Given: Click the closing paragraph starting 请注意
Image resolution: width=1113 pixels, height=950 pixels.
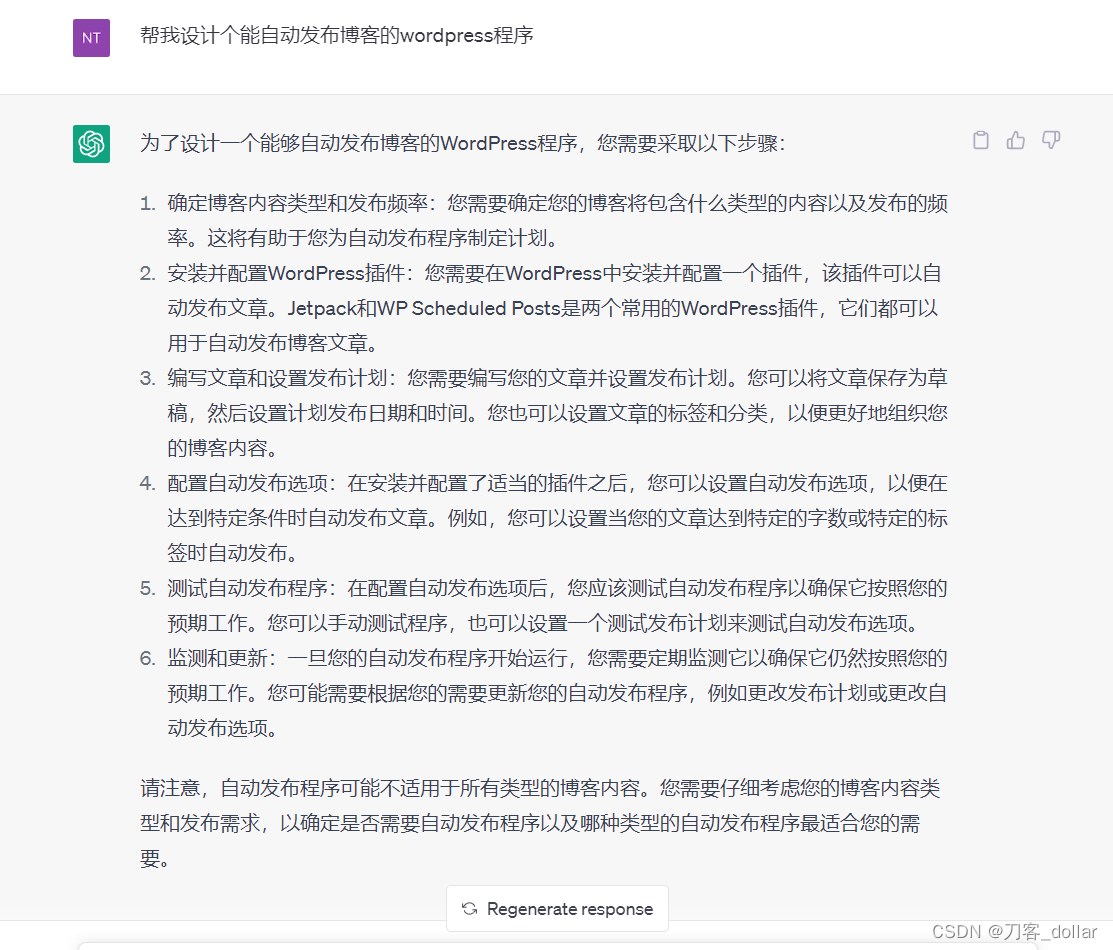Looking at the screenshot, I should coord(539,823).
